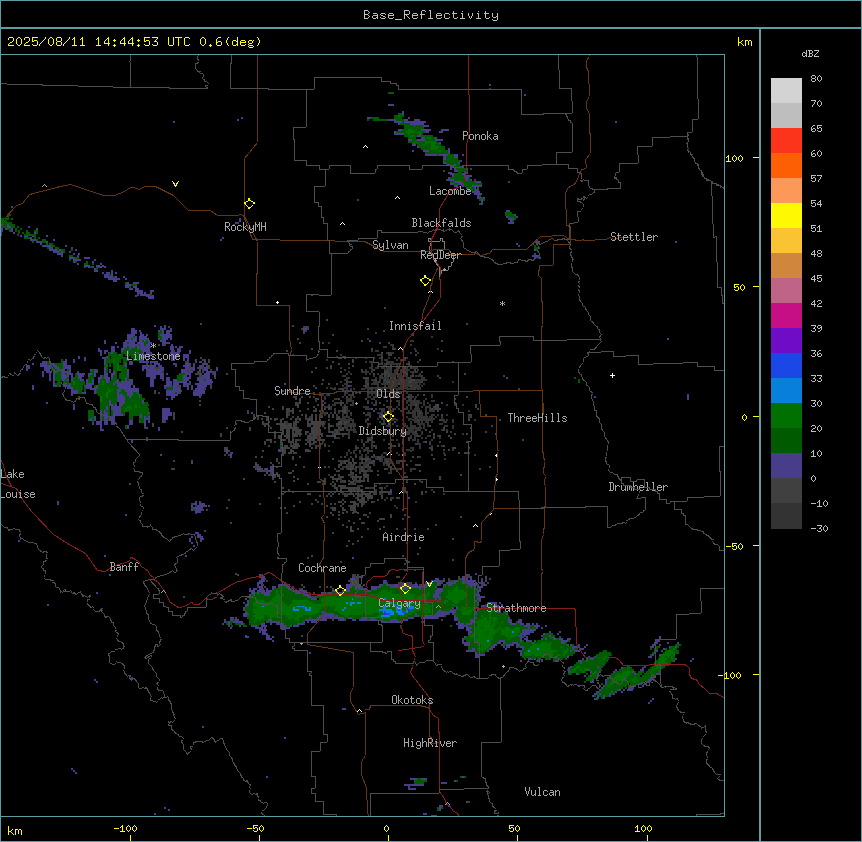Select the dark orange 57-60 dBZ legend swatch
This screenshot has height=842, width=862.
[786, 165]
